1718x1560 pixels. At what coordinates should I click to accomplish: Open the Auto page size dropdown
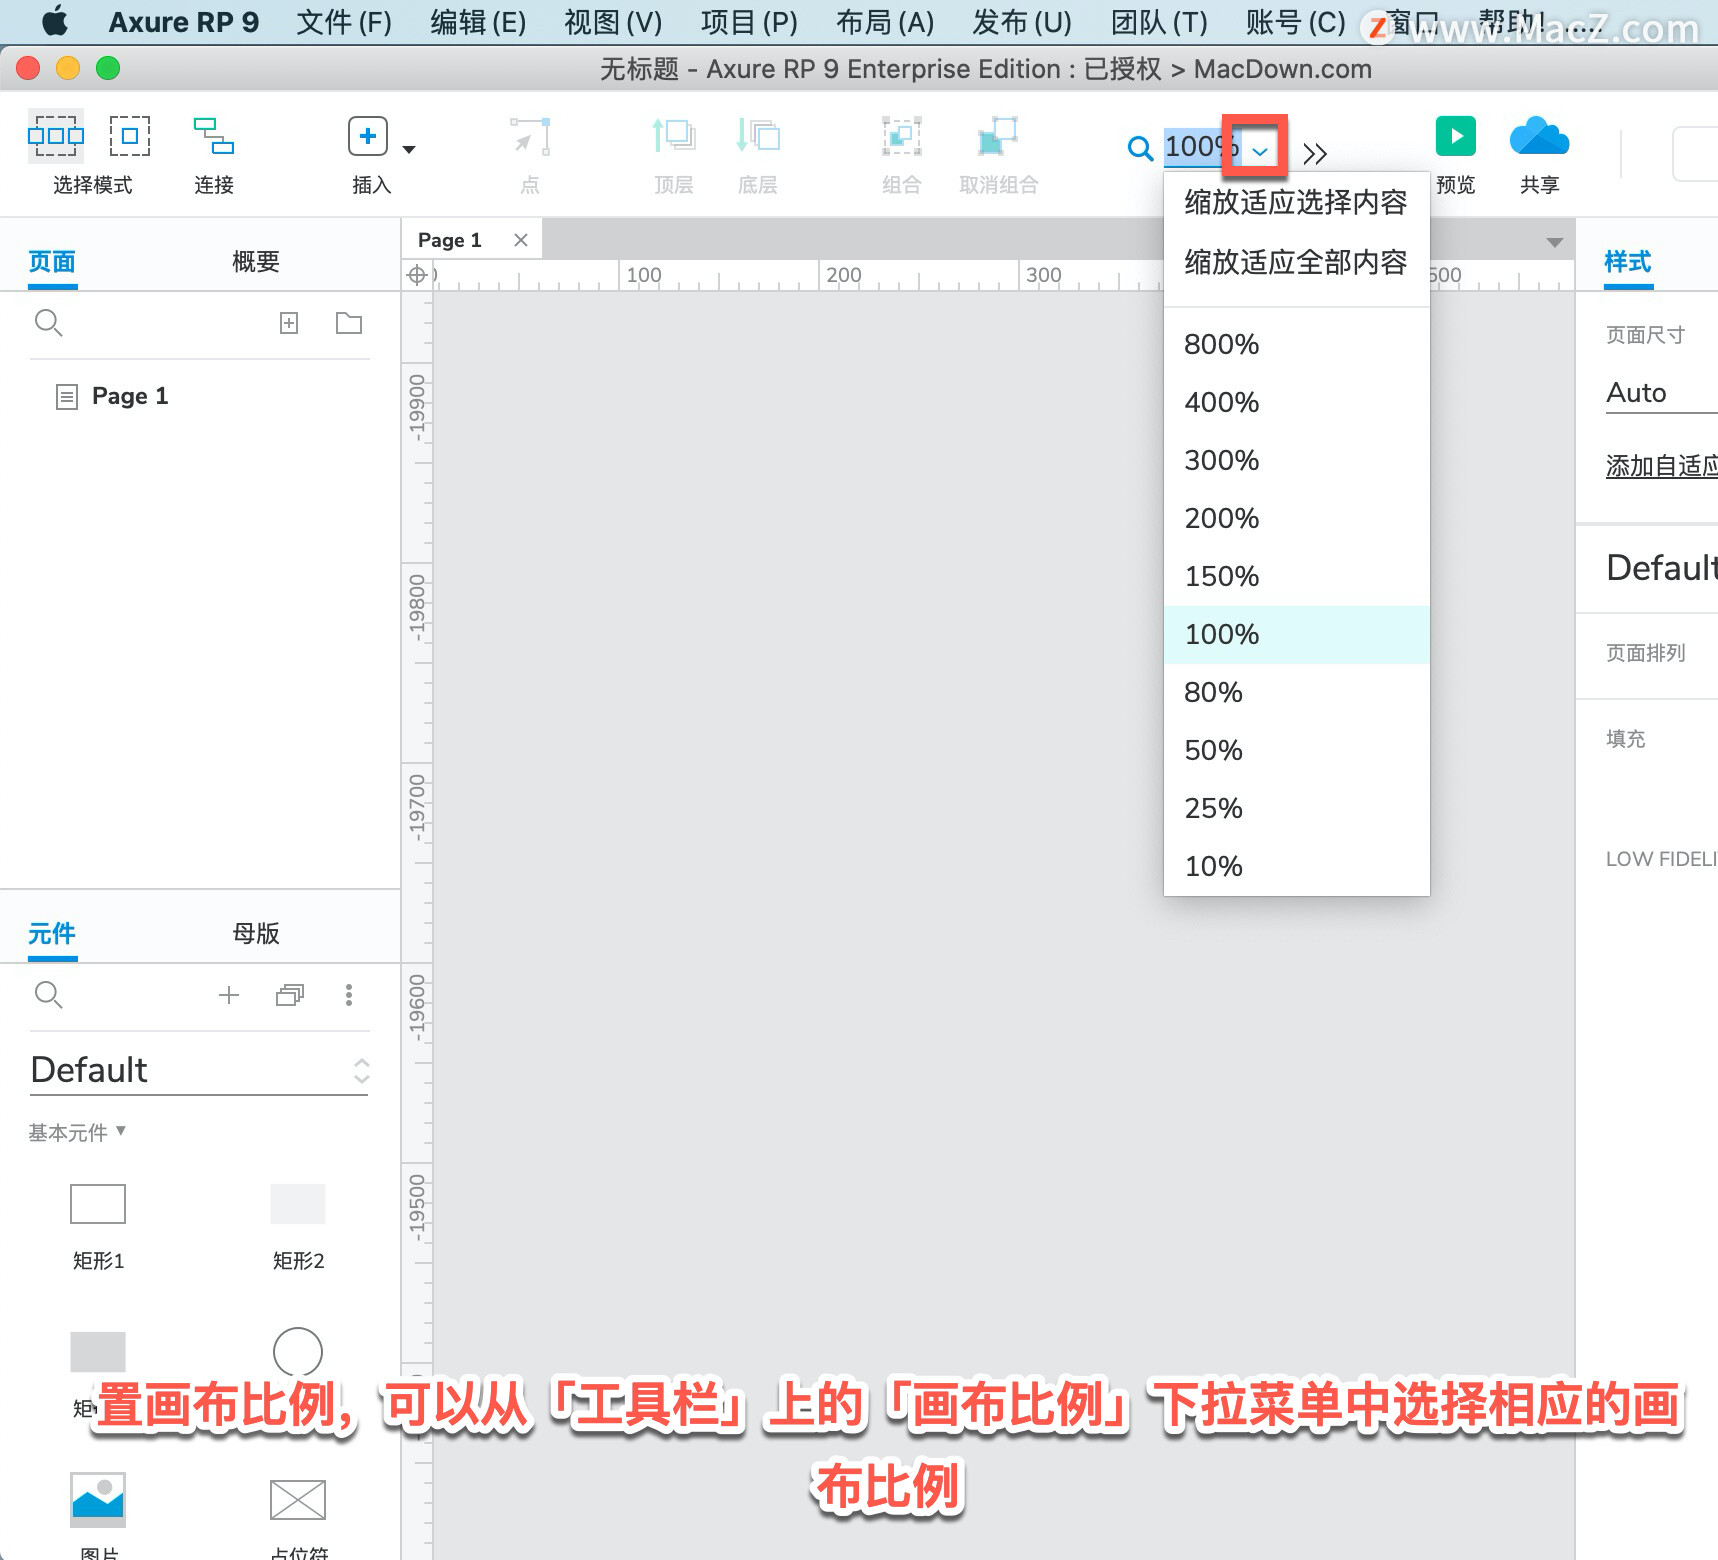pos(1661,393)
